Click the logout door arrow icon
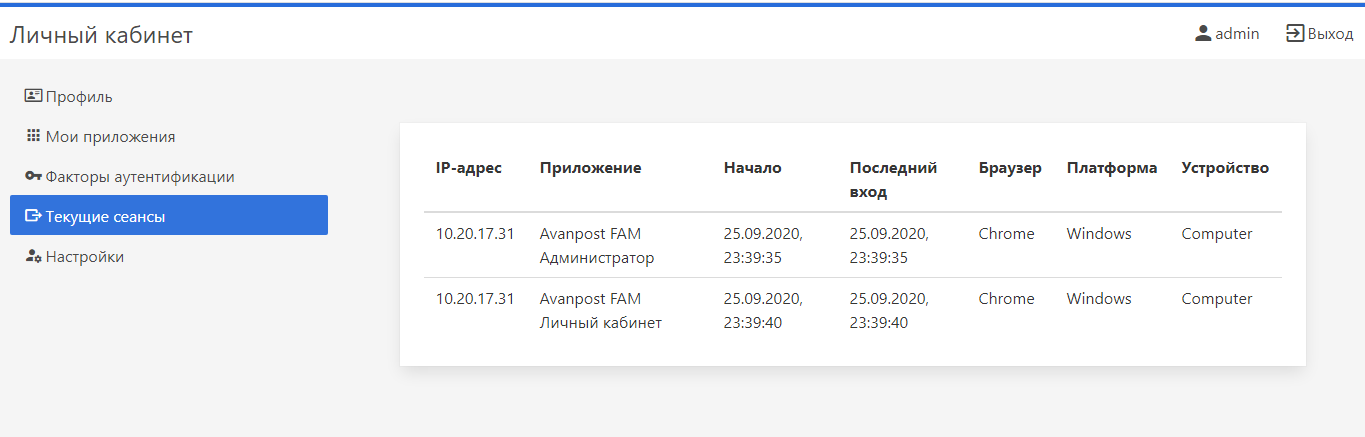Viewport: 1365px width, 437px height. click(1295, 33)
